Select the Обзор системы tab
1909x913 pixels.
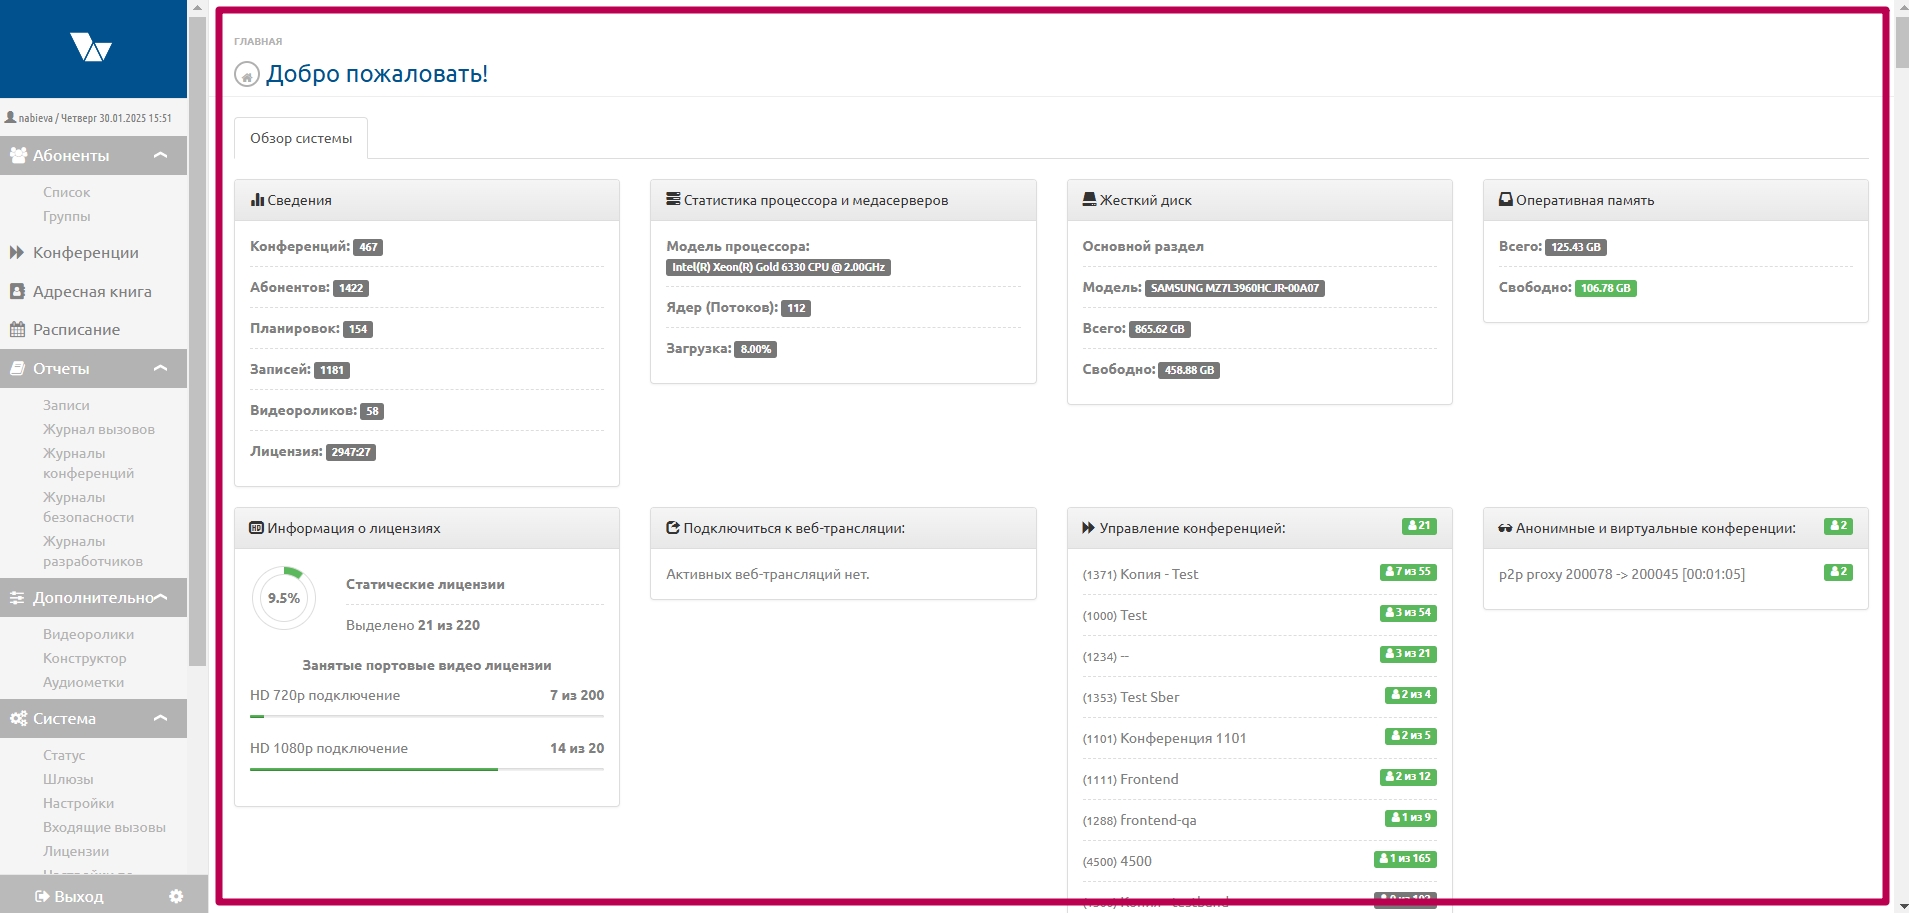[301, 139]
